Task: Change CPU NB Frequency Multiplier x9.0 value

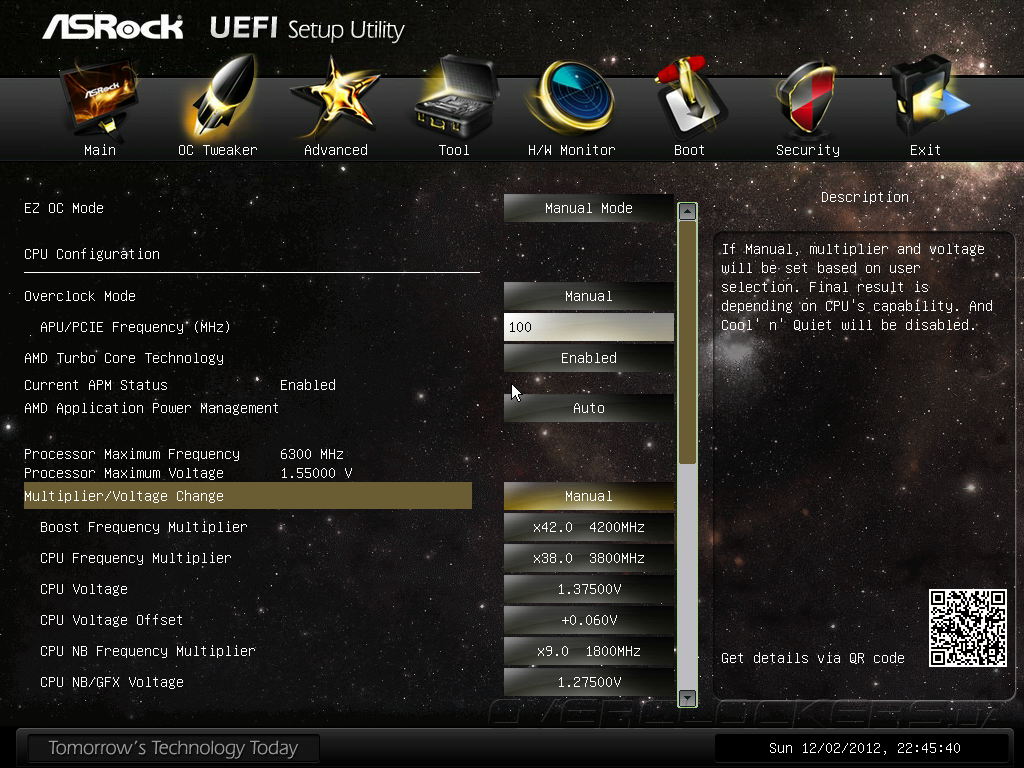Action: [588, 650]
